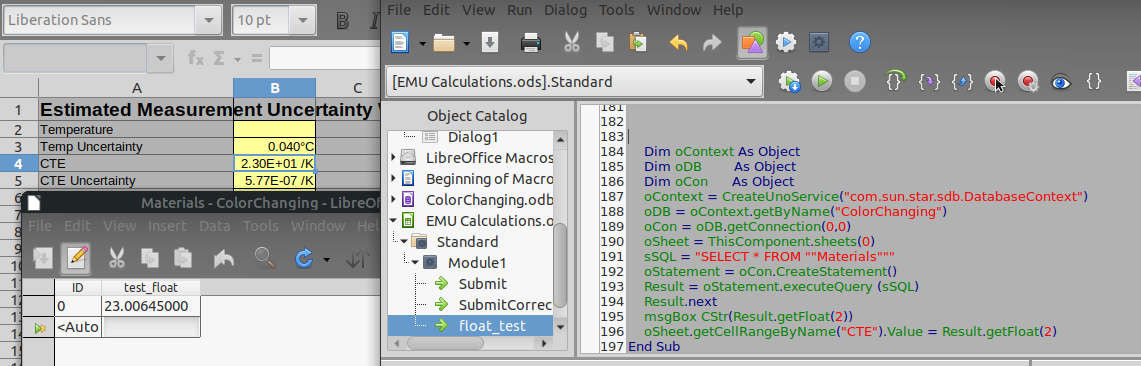The height and width of the screenshot is (366, 1141).
Task: Click the Step Out icon with blue arrow
Action: (962, 81)
